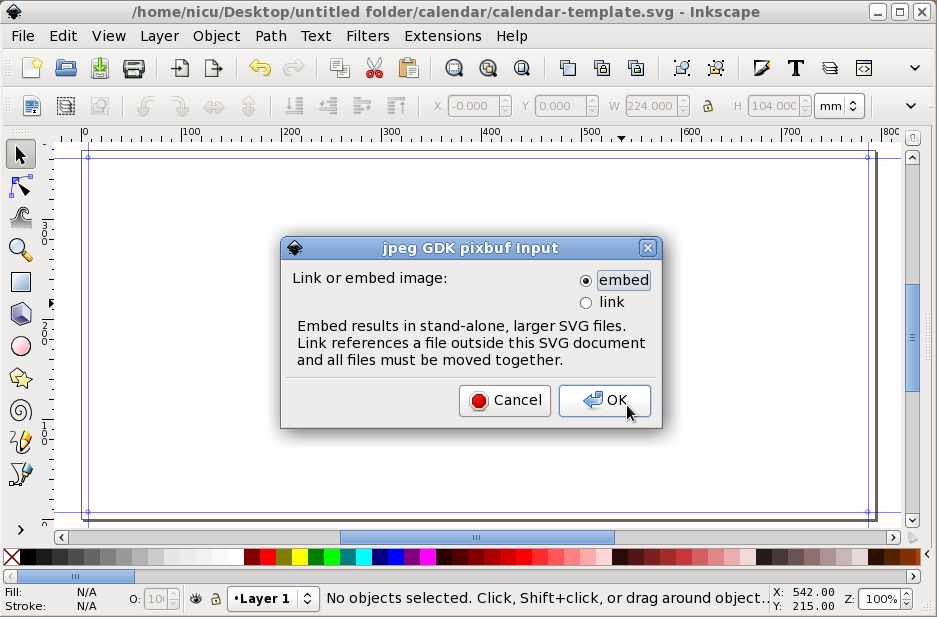
Task: Paste from clipboard icon
Action: pyautogui.click(x=408, y=68)
